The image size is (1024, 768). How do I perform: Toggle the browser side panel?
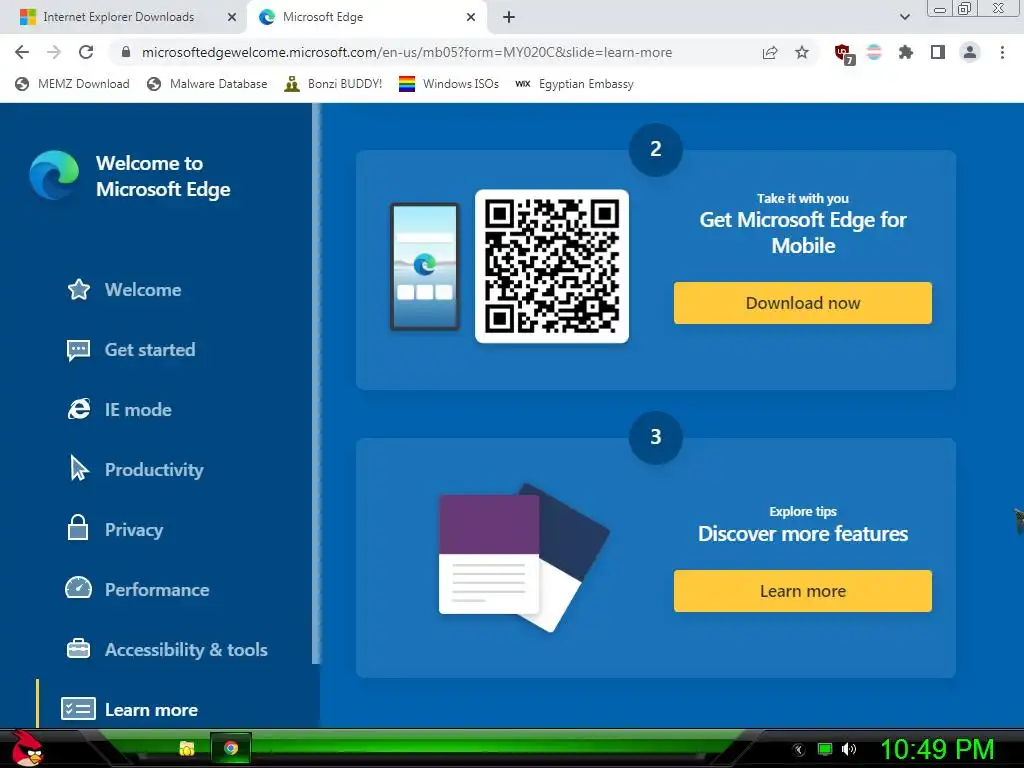[x=938, y=52]
